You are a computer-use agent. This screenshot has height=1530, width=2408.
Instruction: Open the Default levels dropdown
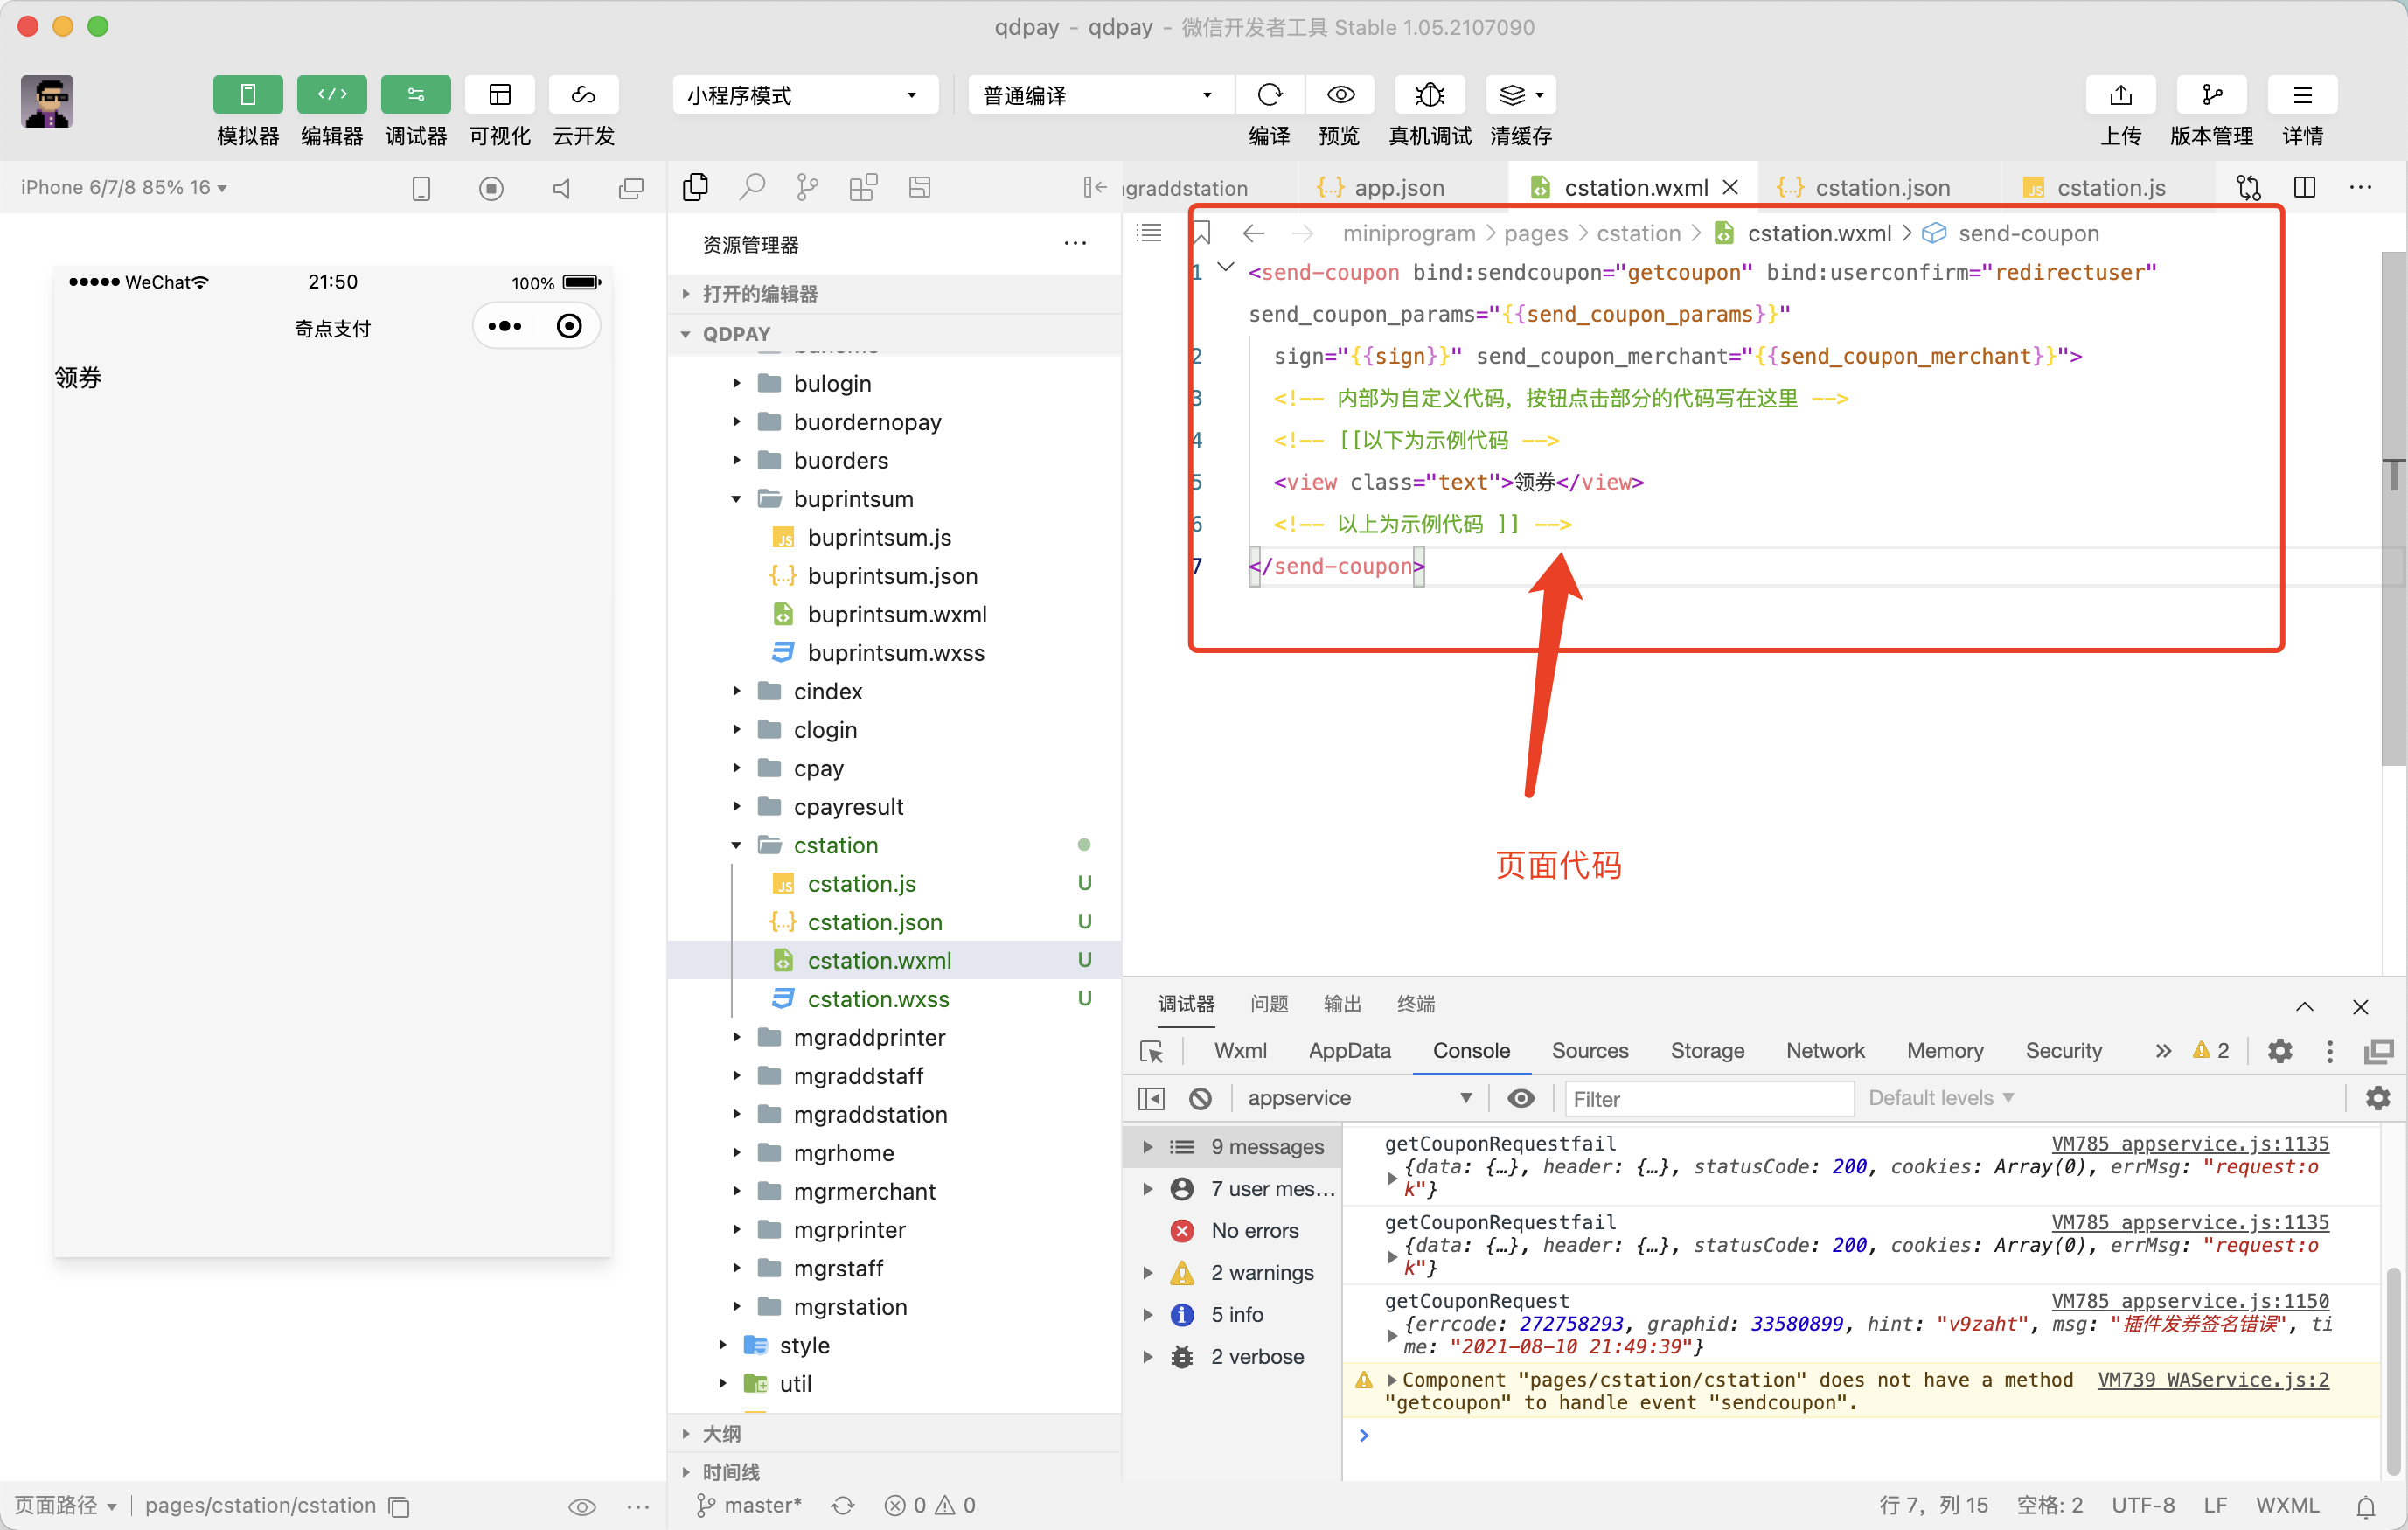click(1940, 1098)
